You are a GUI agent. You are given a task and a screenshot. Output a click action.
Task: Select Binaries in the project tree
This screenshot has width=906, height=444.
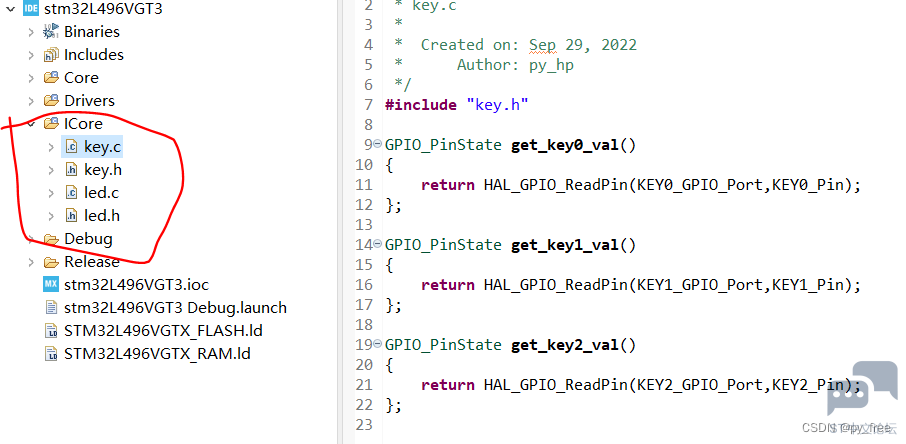coord(92,32)
